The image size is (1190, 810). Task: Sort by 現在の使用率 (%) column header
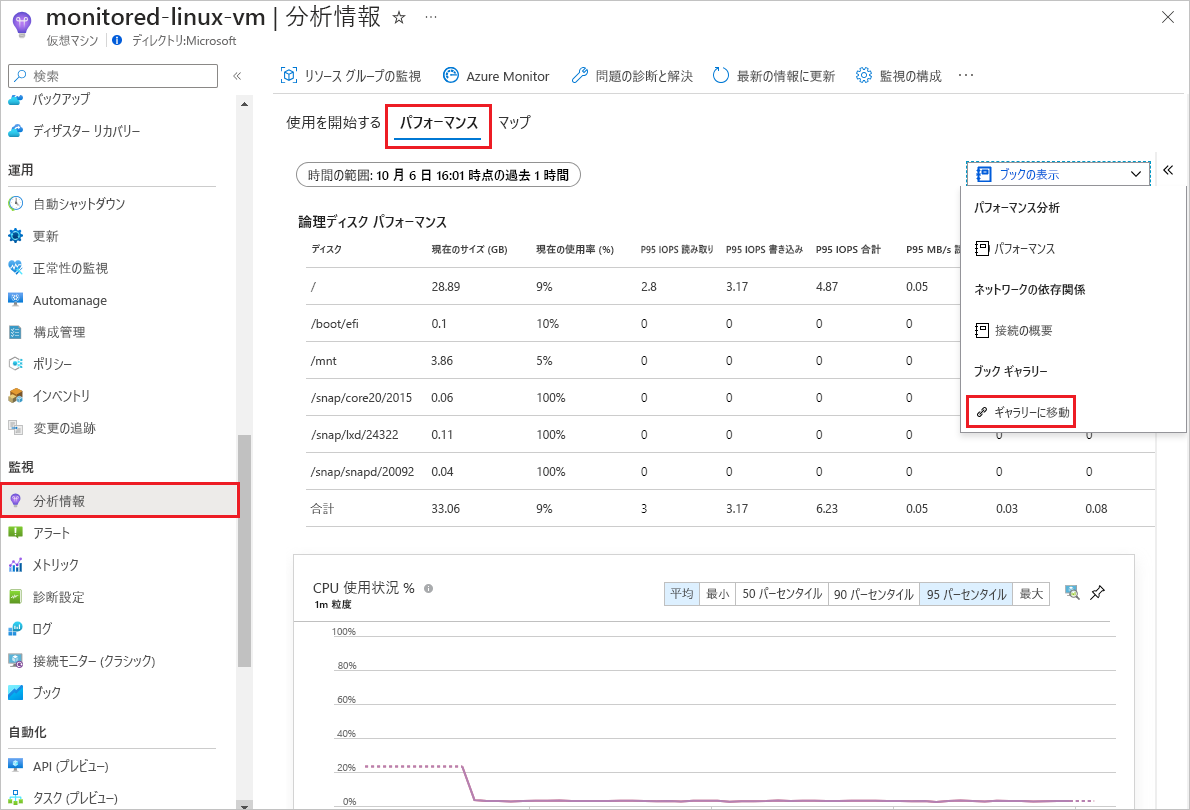pos(575,249)
